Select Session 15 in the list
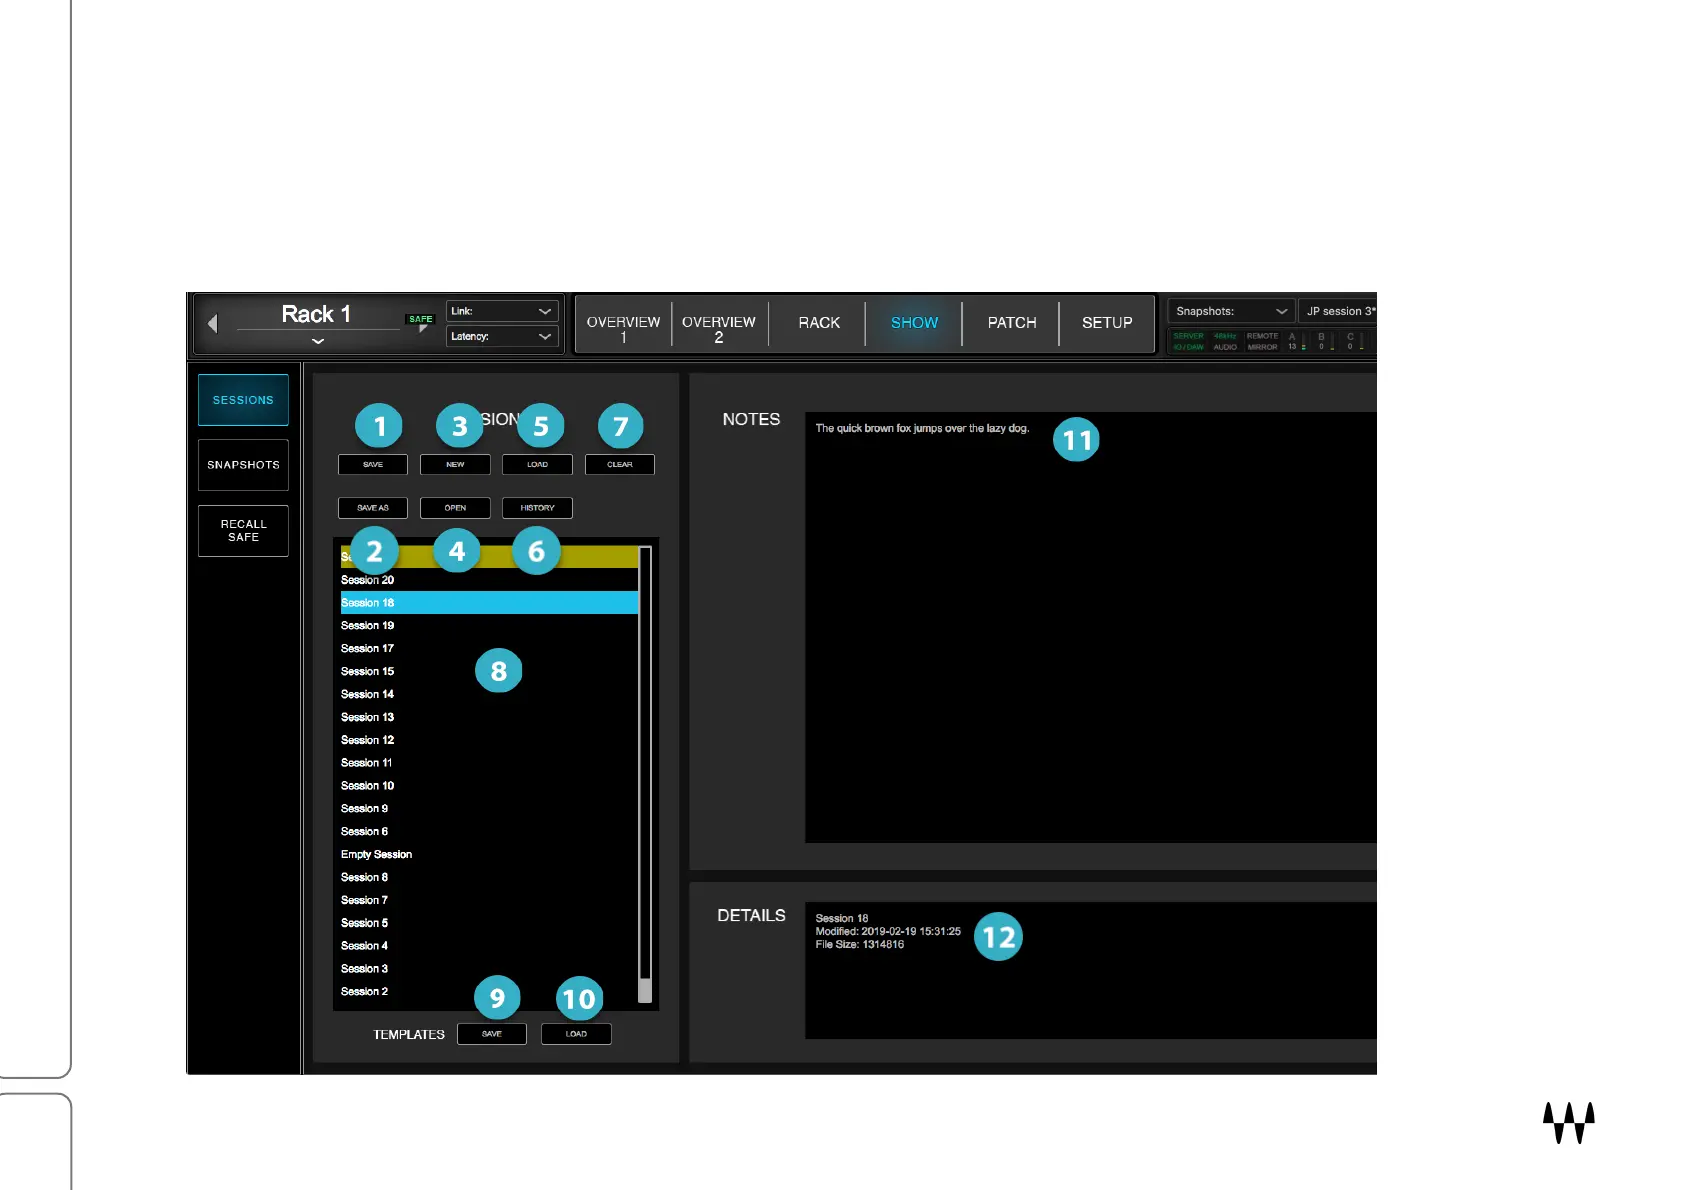This screenshot has height=1190, width=1682. tap(489, 672)
